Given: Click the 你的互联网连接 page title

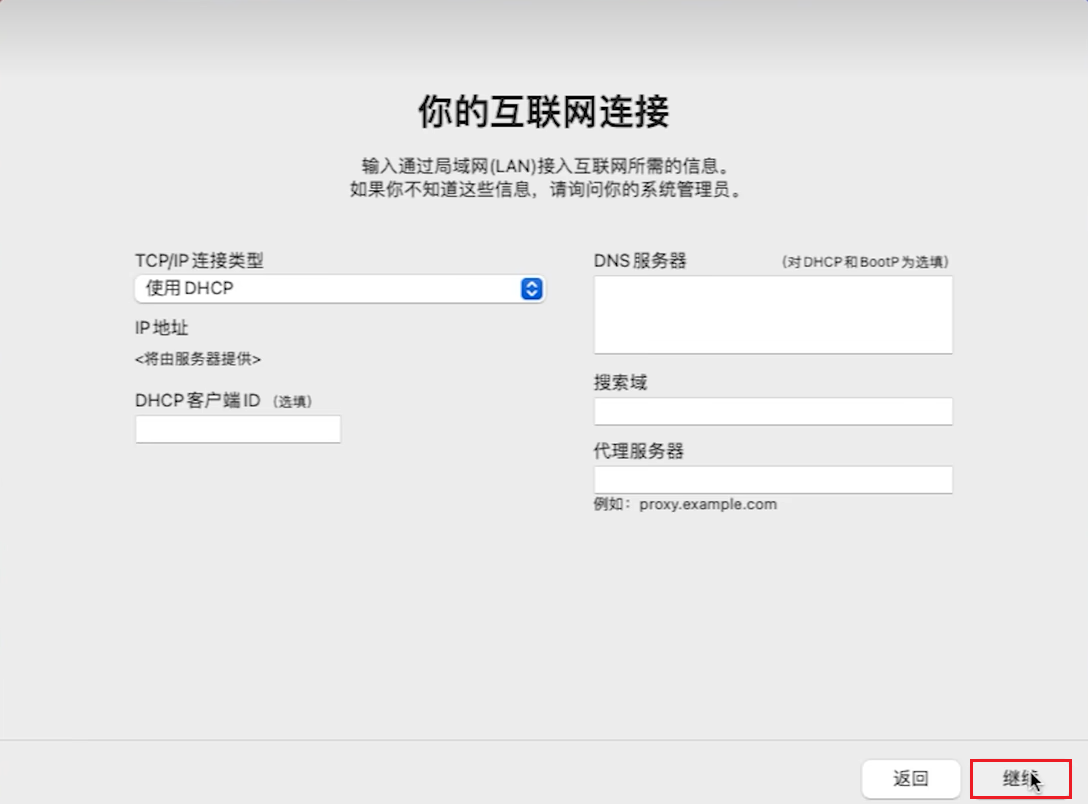Looking at the screenshot, I should 544,114.
